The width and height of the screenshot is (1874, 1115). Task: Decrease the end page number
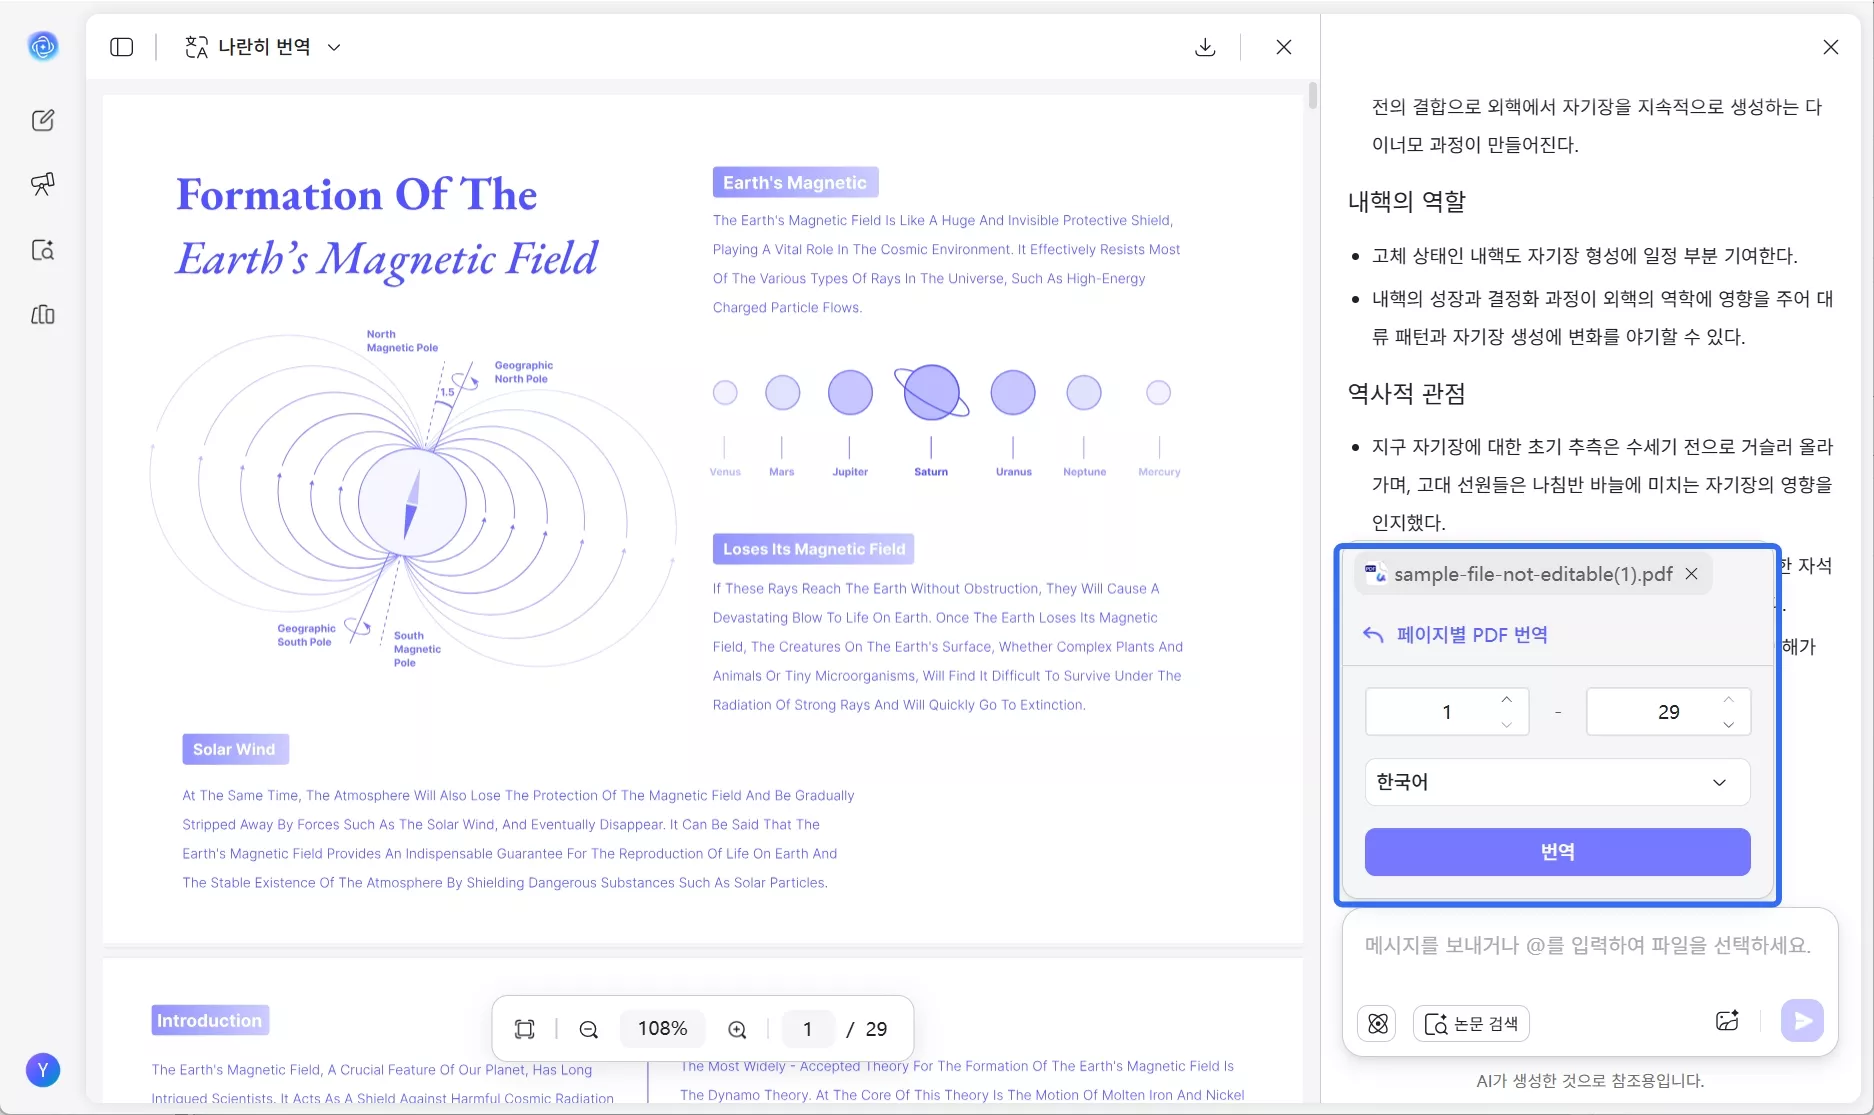(x=1729, y=725)
